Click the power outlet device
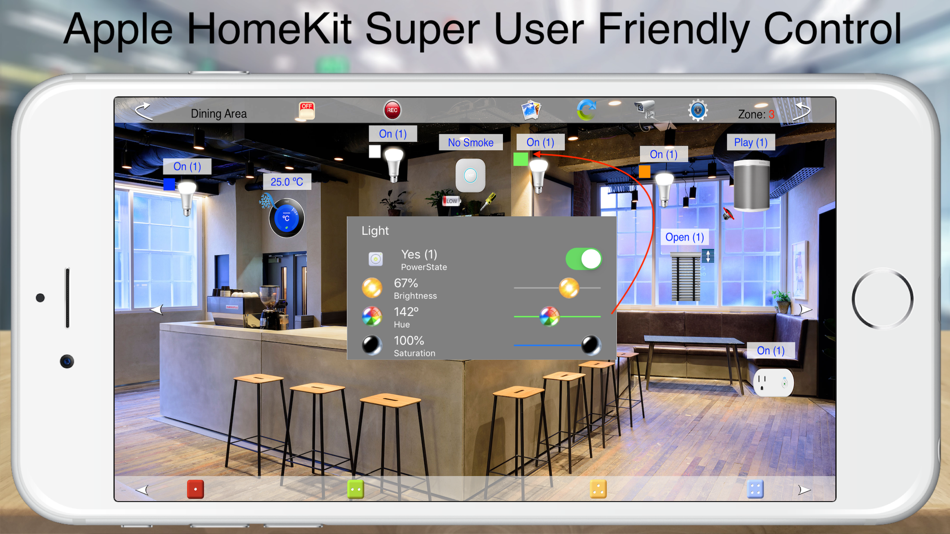 (x=773, y=382)
